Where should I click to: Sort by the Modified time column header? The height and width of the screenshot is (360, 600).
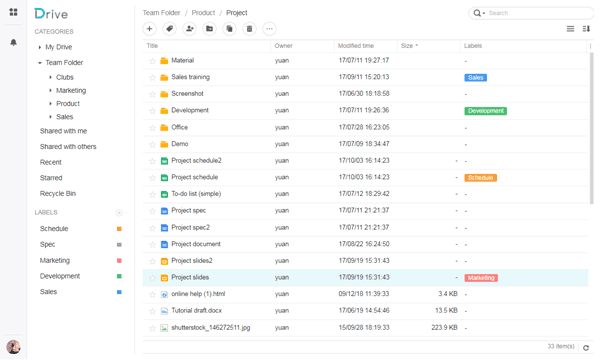coord(356,46)
